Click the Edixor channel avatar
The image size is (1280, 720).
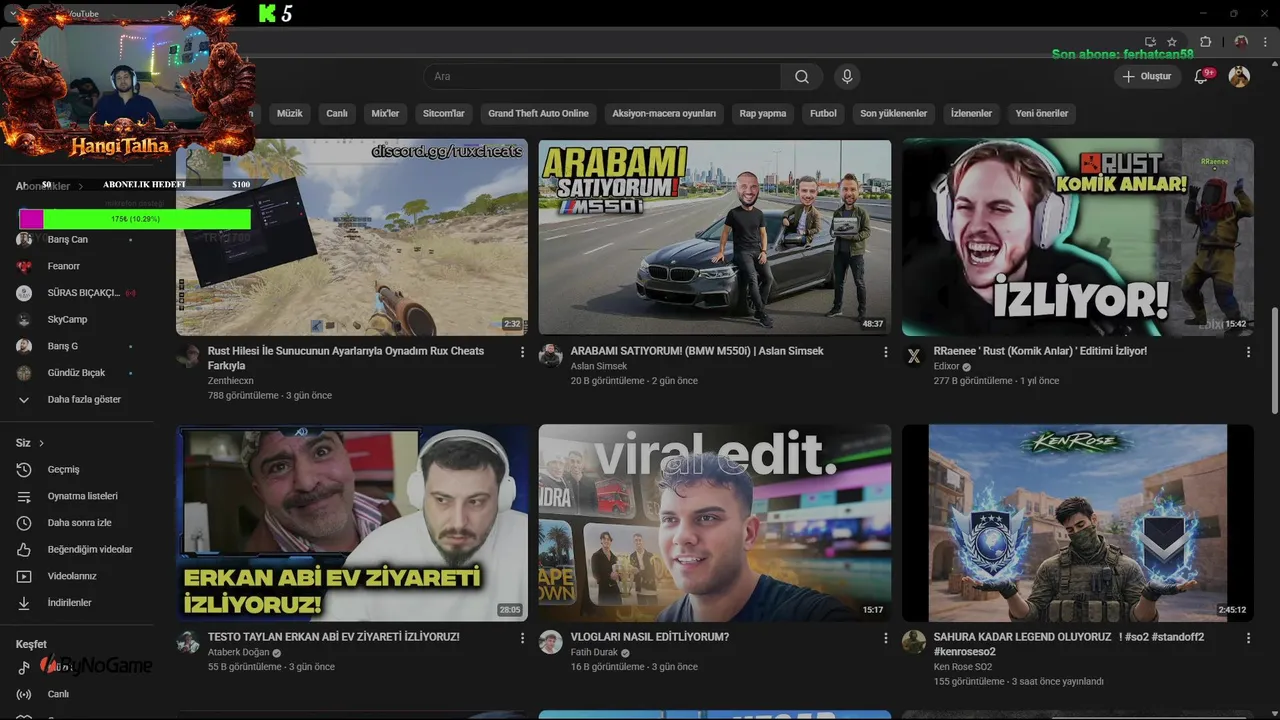click(x=913, y=356)
